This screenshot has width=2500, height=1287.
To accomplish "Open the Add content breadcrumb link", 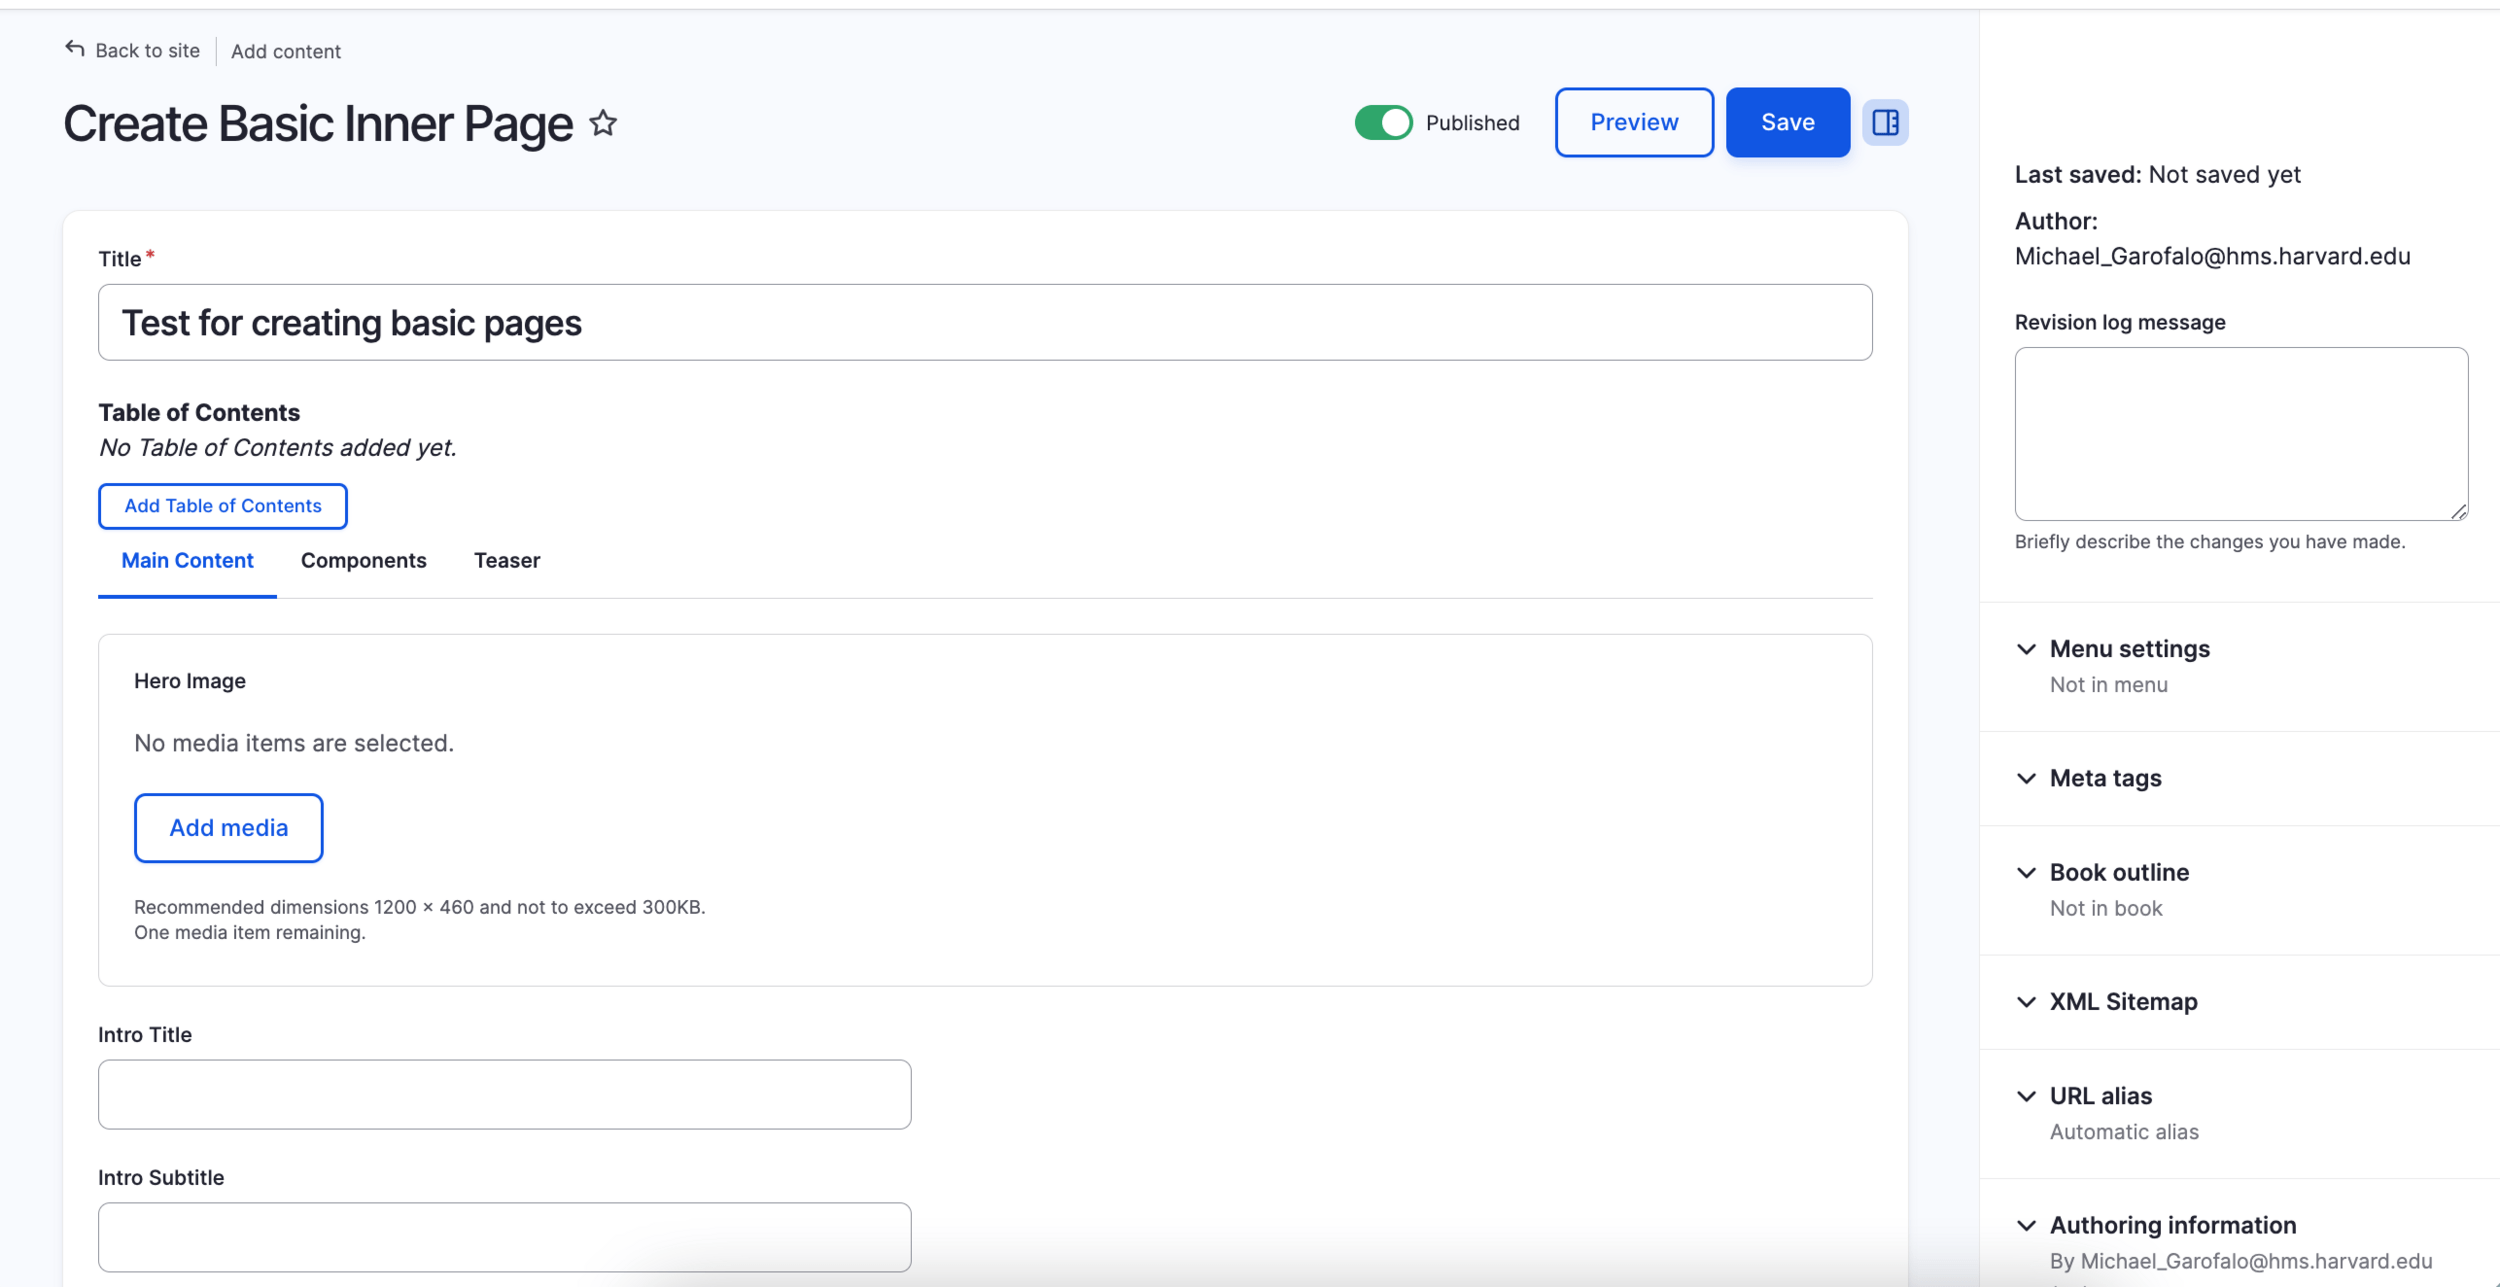I will (x=286, y=51).
